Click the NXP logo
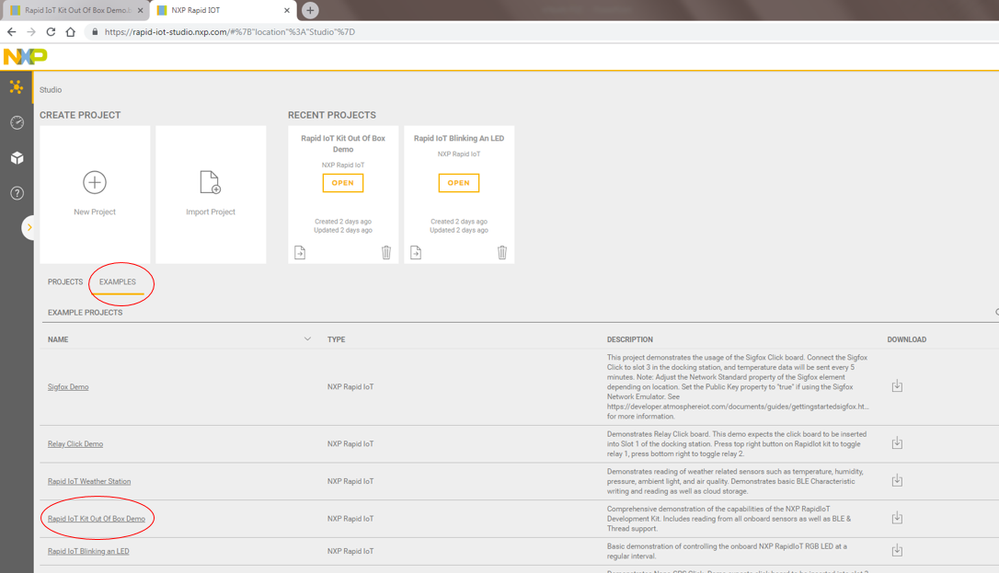 (x=25, y=57)
